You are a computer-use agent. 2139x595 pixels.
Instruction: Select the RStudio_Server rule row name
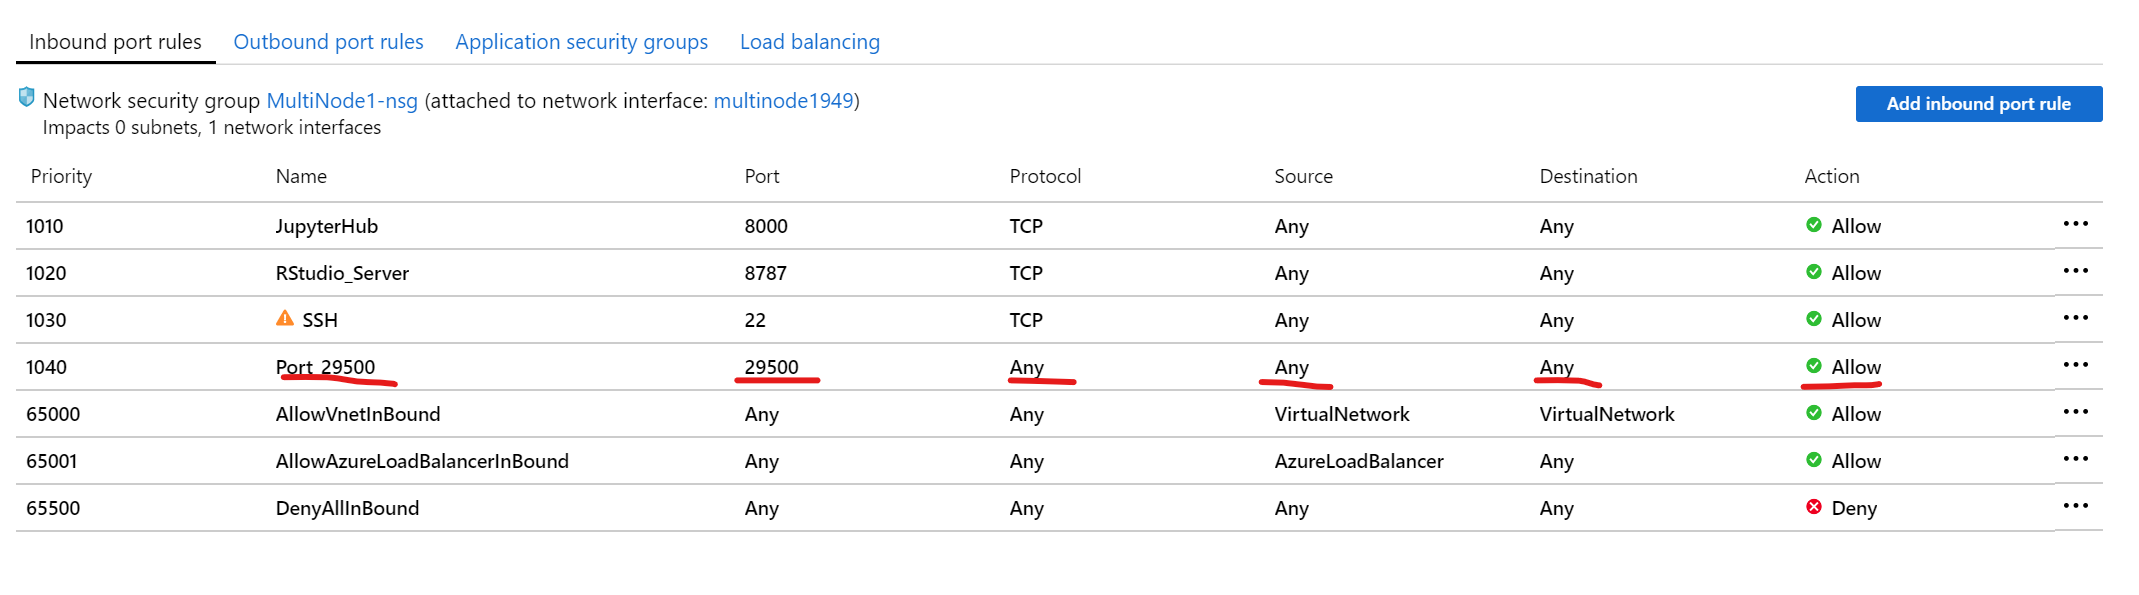click(x=342, y=273)
